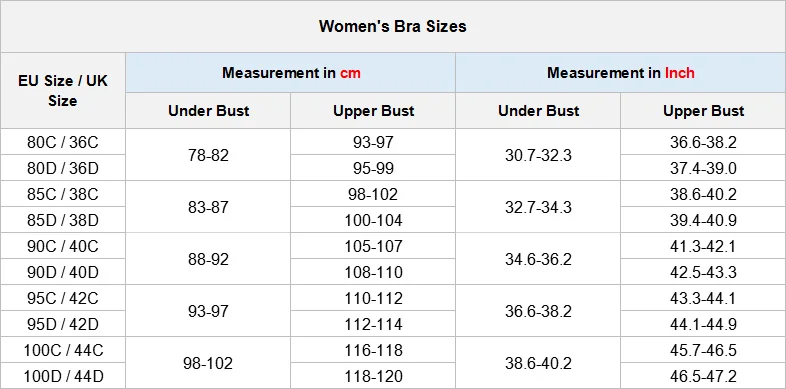Select "98-102" upper bust value for 85C
The image size is (786, 389).
(x=373, y=194)
